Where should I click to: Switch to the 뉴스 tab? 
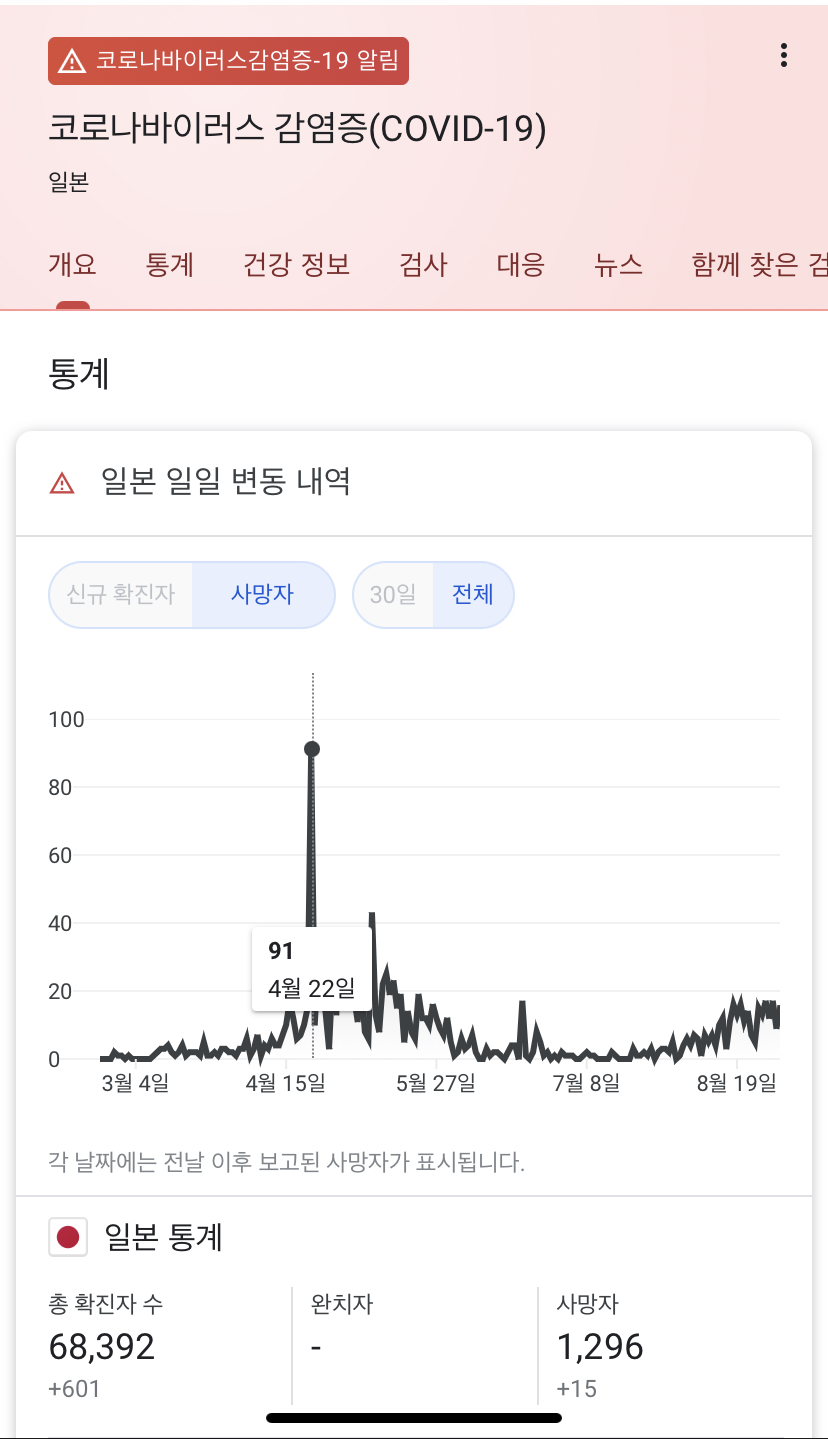tap(618, 265)
